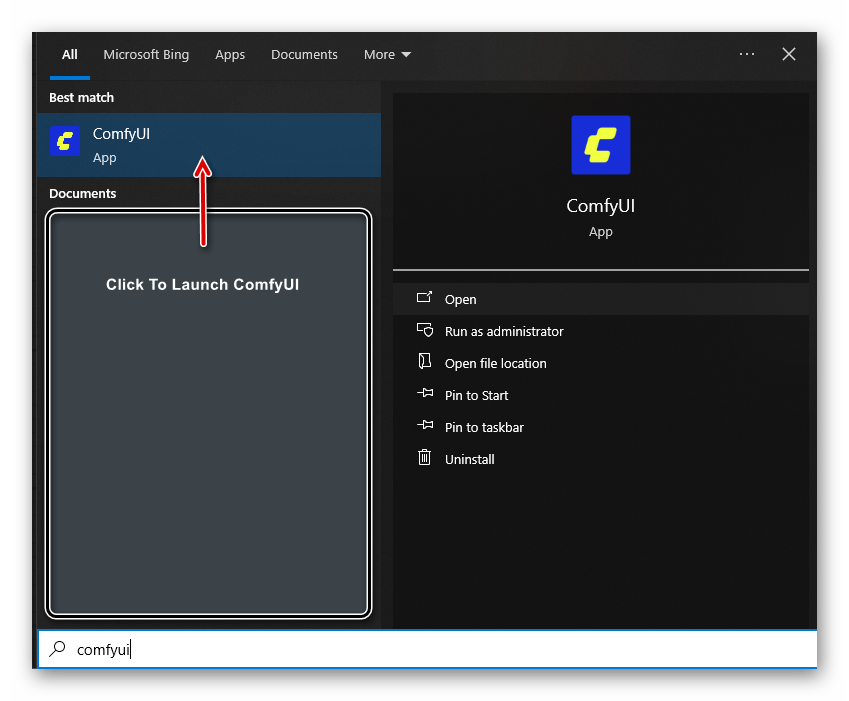Click the Open file location folder icon

pyautogui.click(x=425, y=362)
